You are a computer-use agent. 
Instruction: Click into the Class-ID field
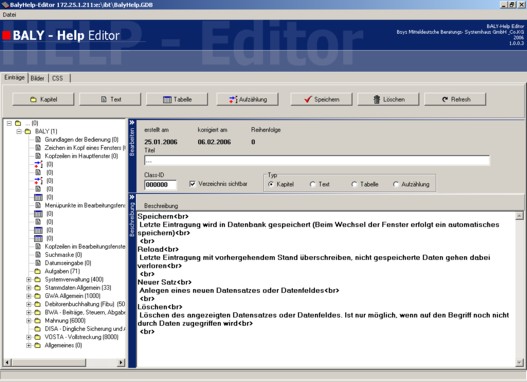pos(160,184)
